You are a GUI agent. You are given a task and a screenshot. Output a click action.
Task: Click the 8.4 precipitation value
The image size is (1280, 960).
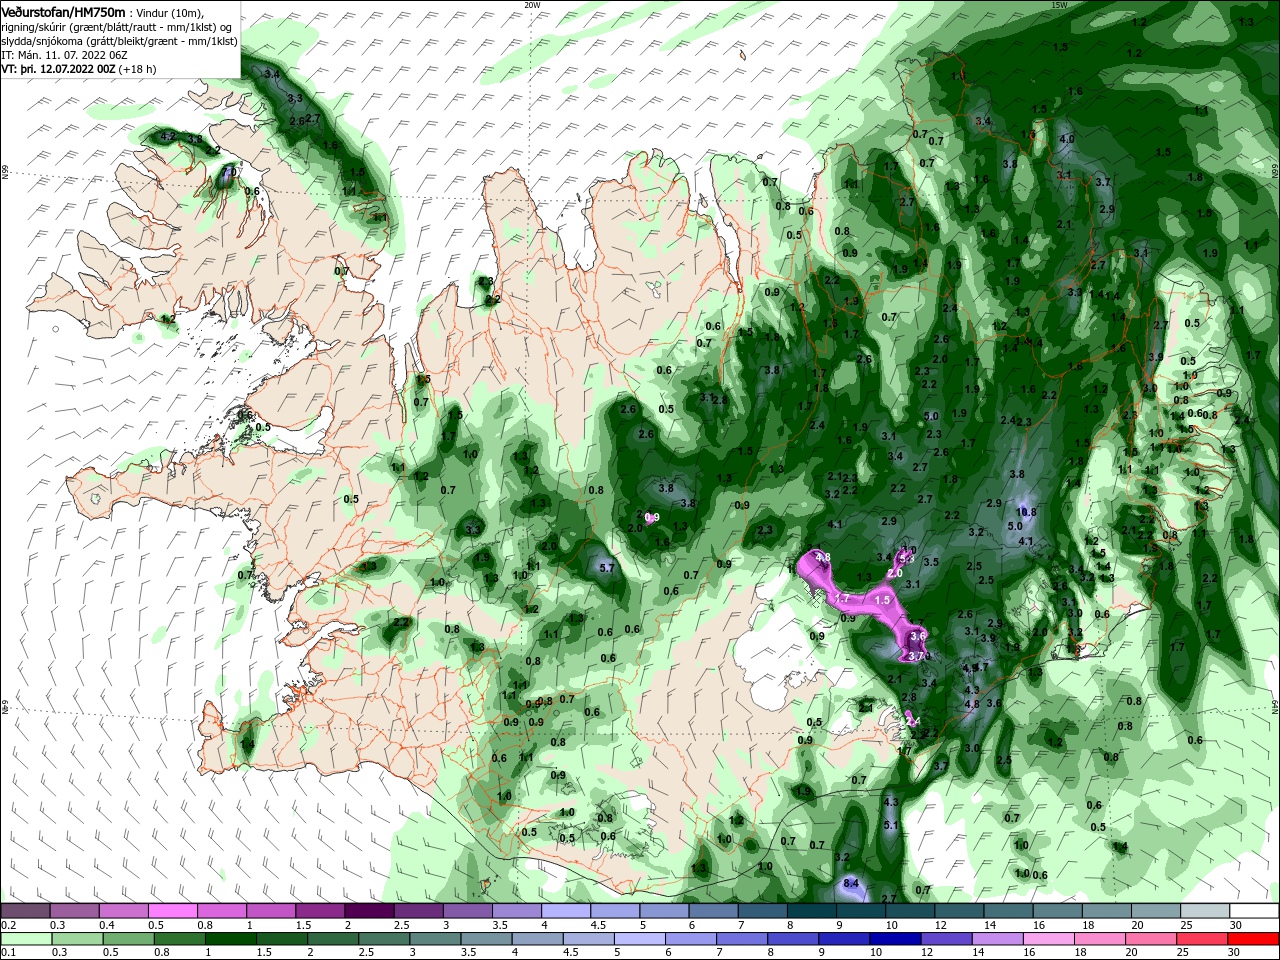coord(852,883)
